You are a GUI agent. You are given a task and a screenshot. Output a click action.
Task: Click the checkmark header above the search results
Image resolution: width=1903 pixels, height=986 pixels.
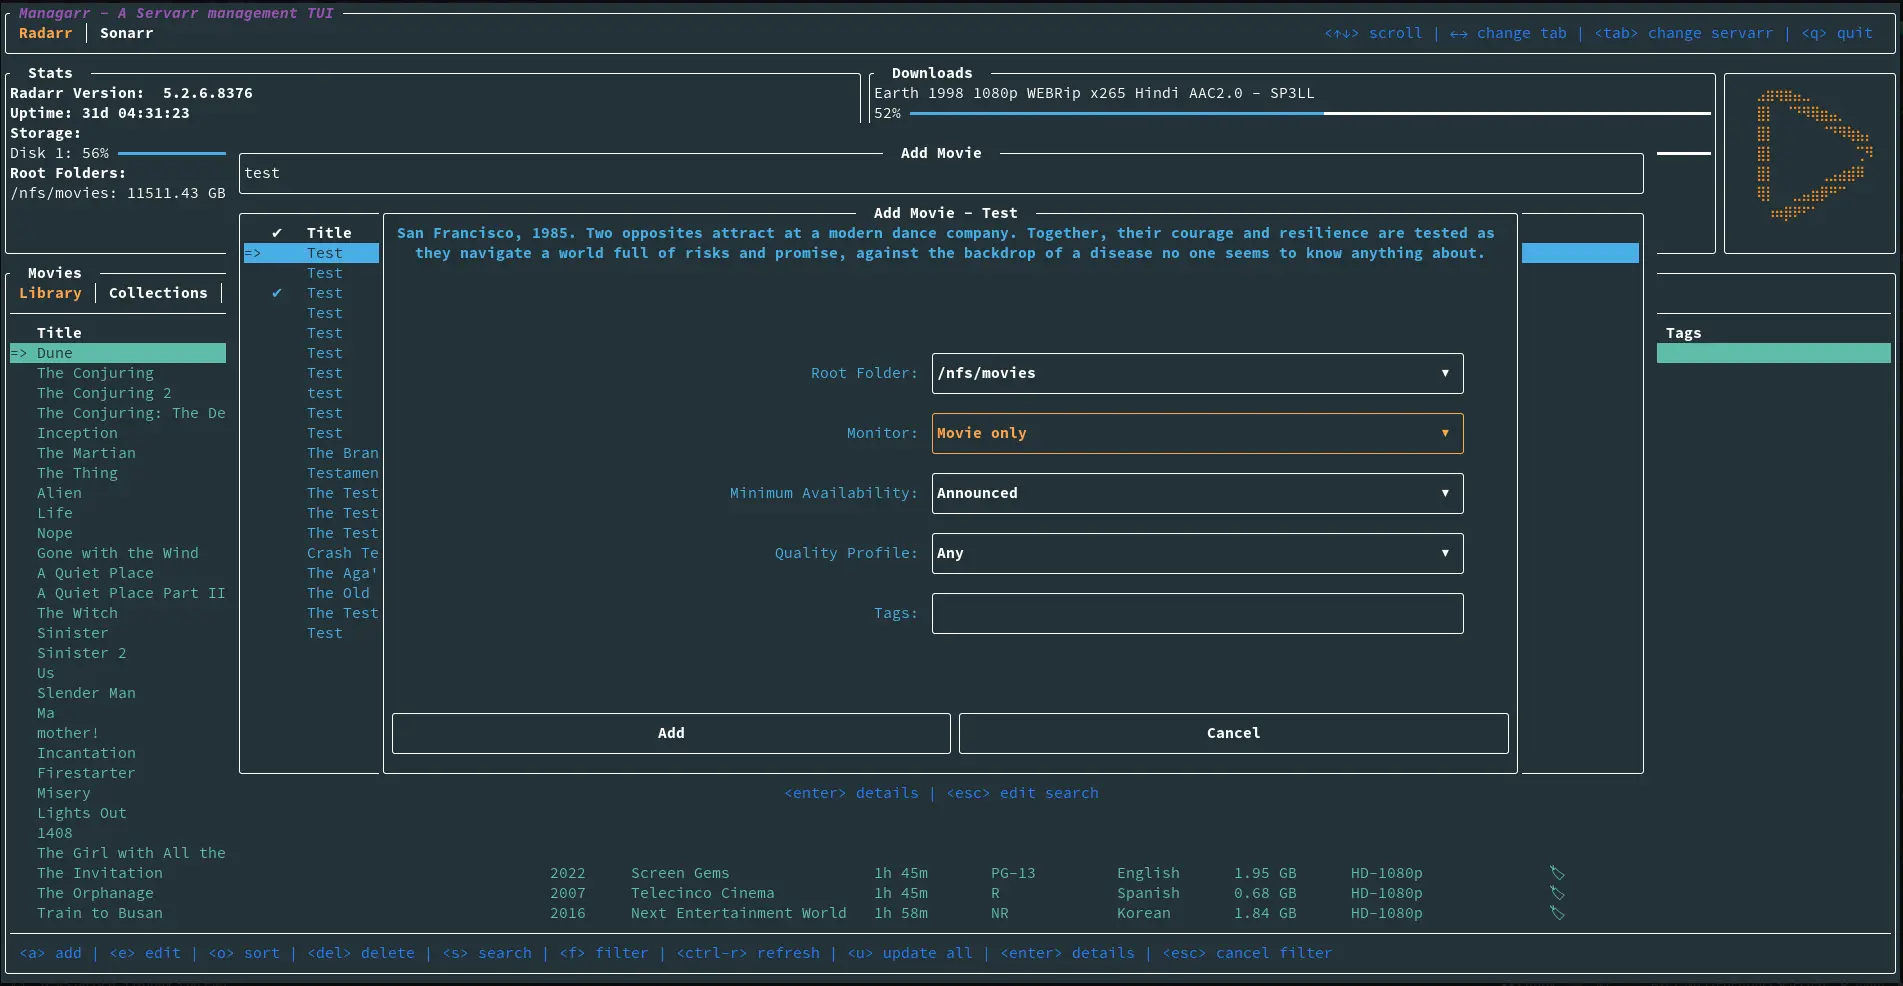(277, 233)
